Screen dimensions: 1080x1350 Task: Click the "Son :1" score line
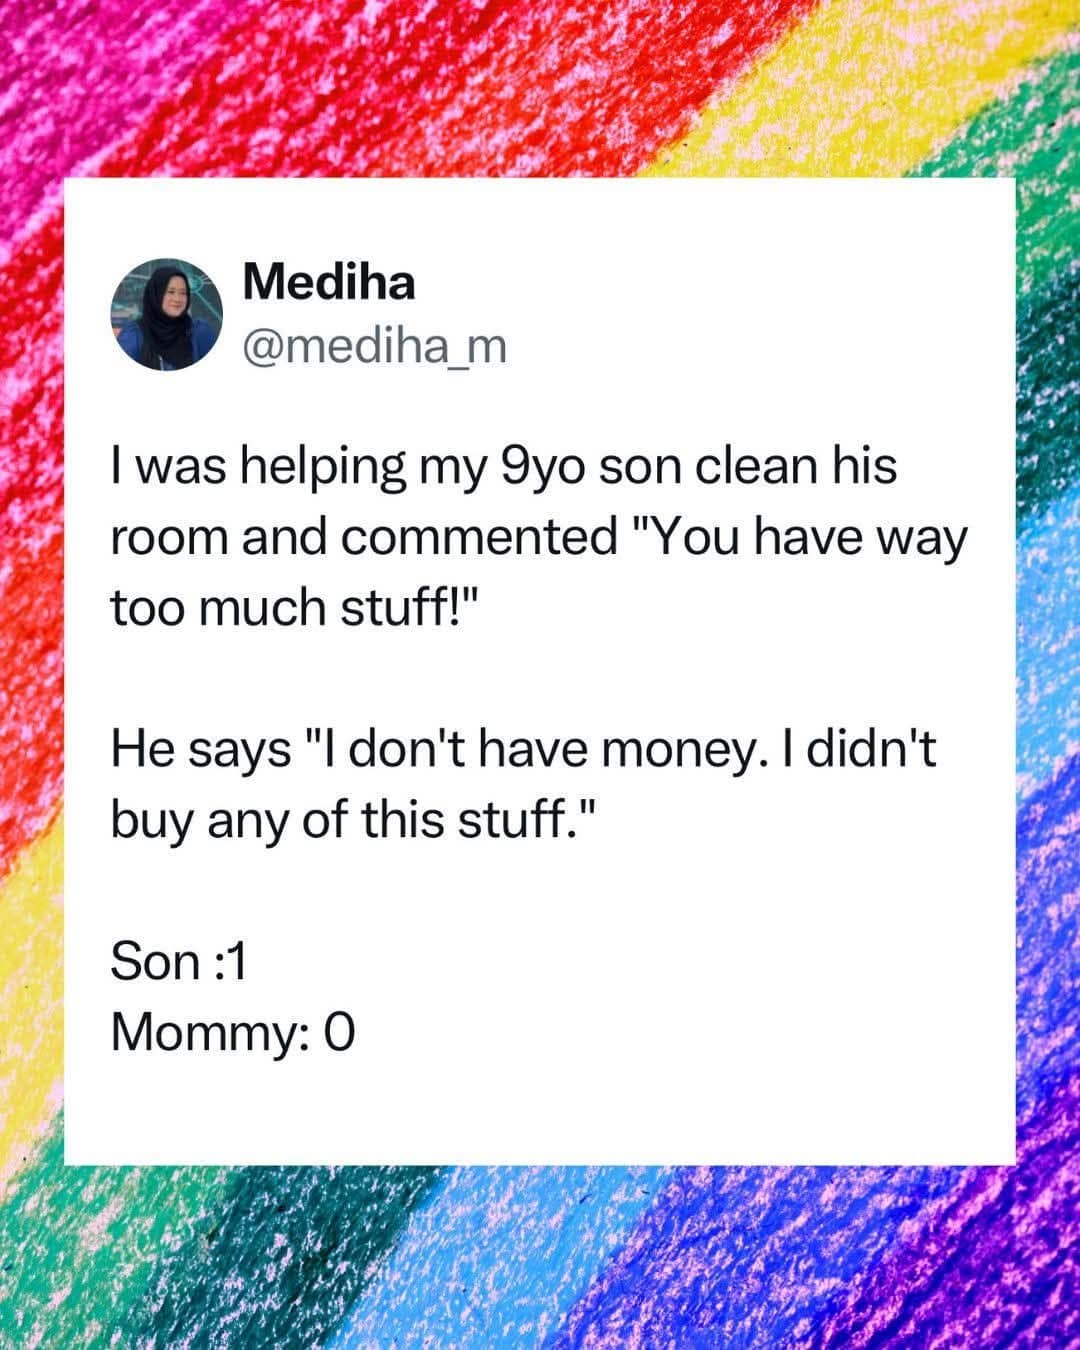179,962
